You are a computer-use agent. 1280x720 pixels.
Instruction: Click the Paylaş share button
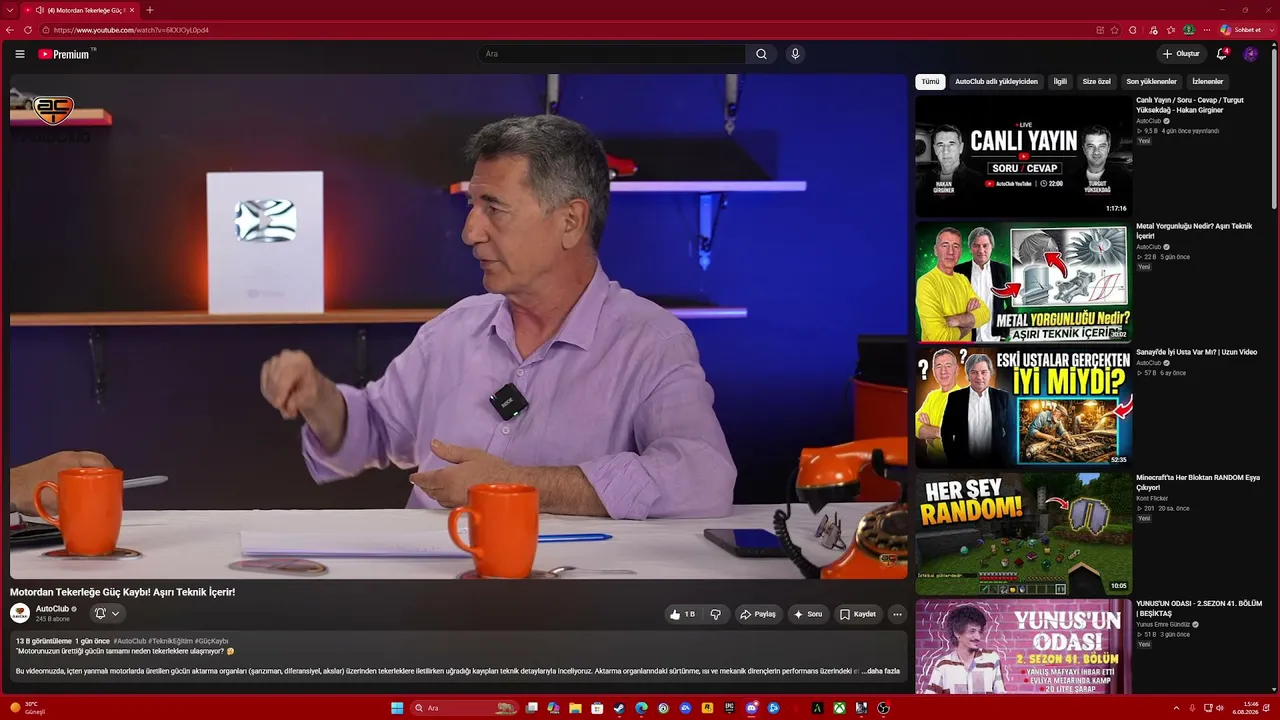coord(758,614)
